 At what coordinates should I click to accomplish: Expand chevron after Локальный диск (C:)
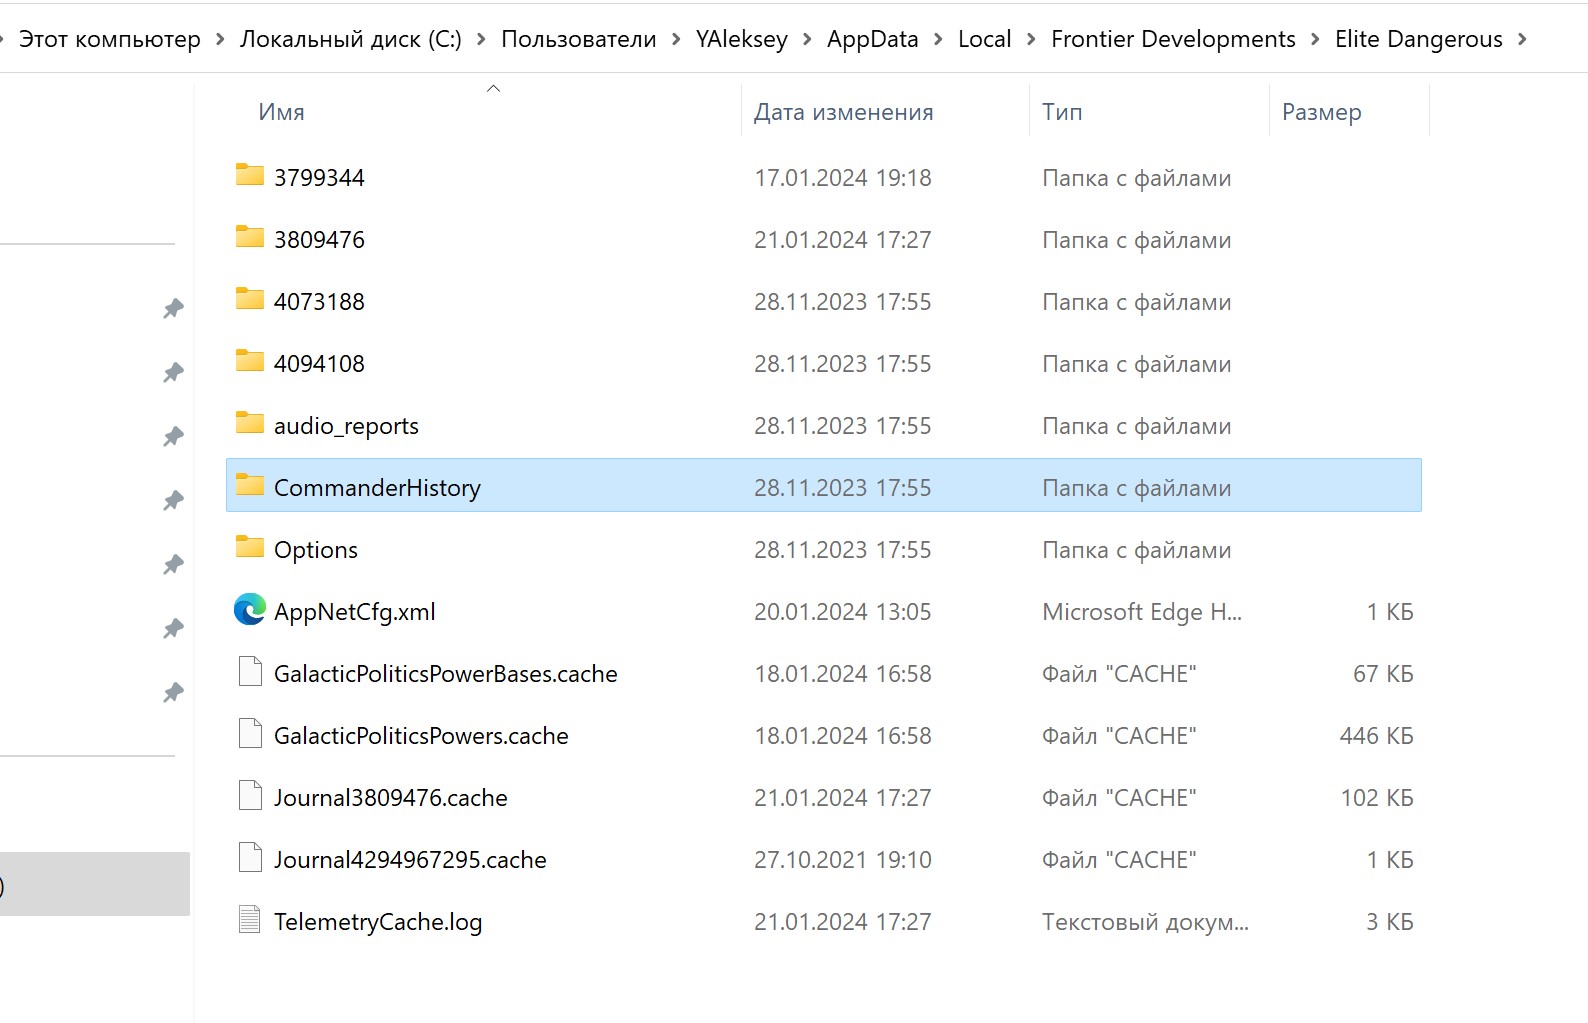(481, 39)
